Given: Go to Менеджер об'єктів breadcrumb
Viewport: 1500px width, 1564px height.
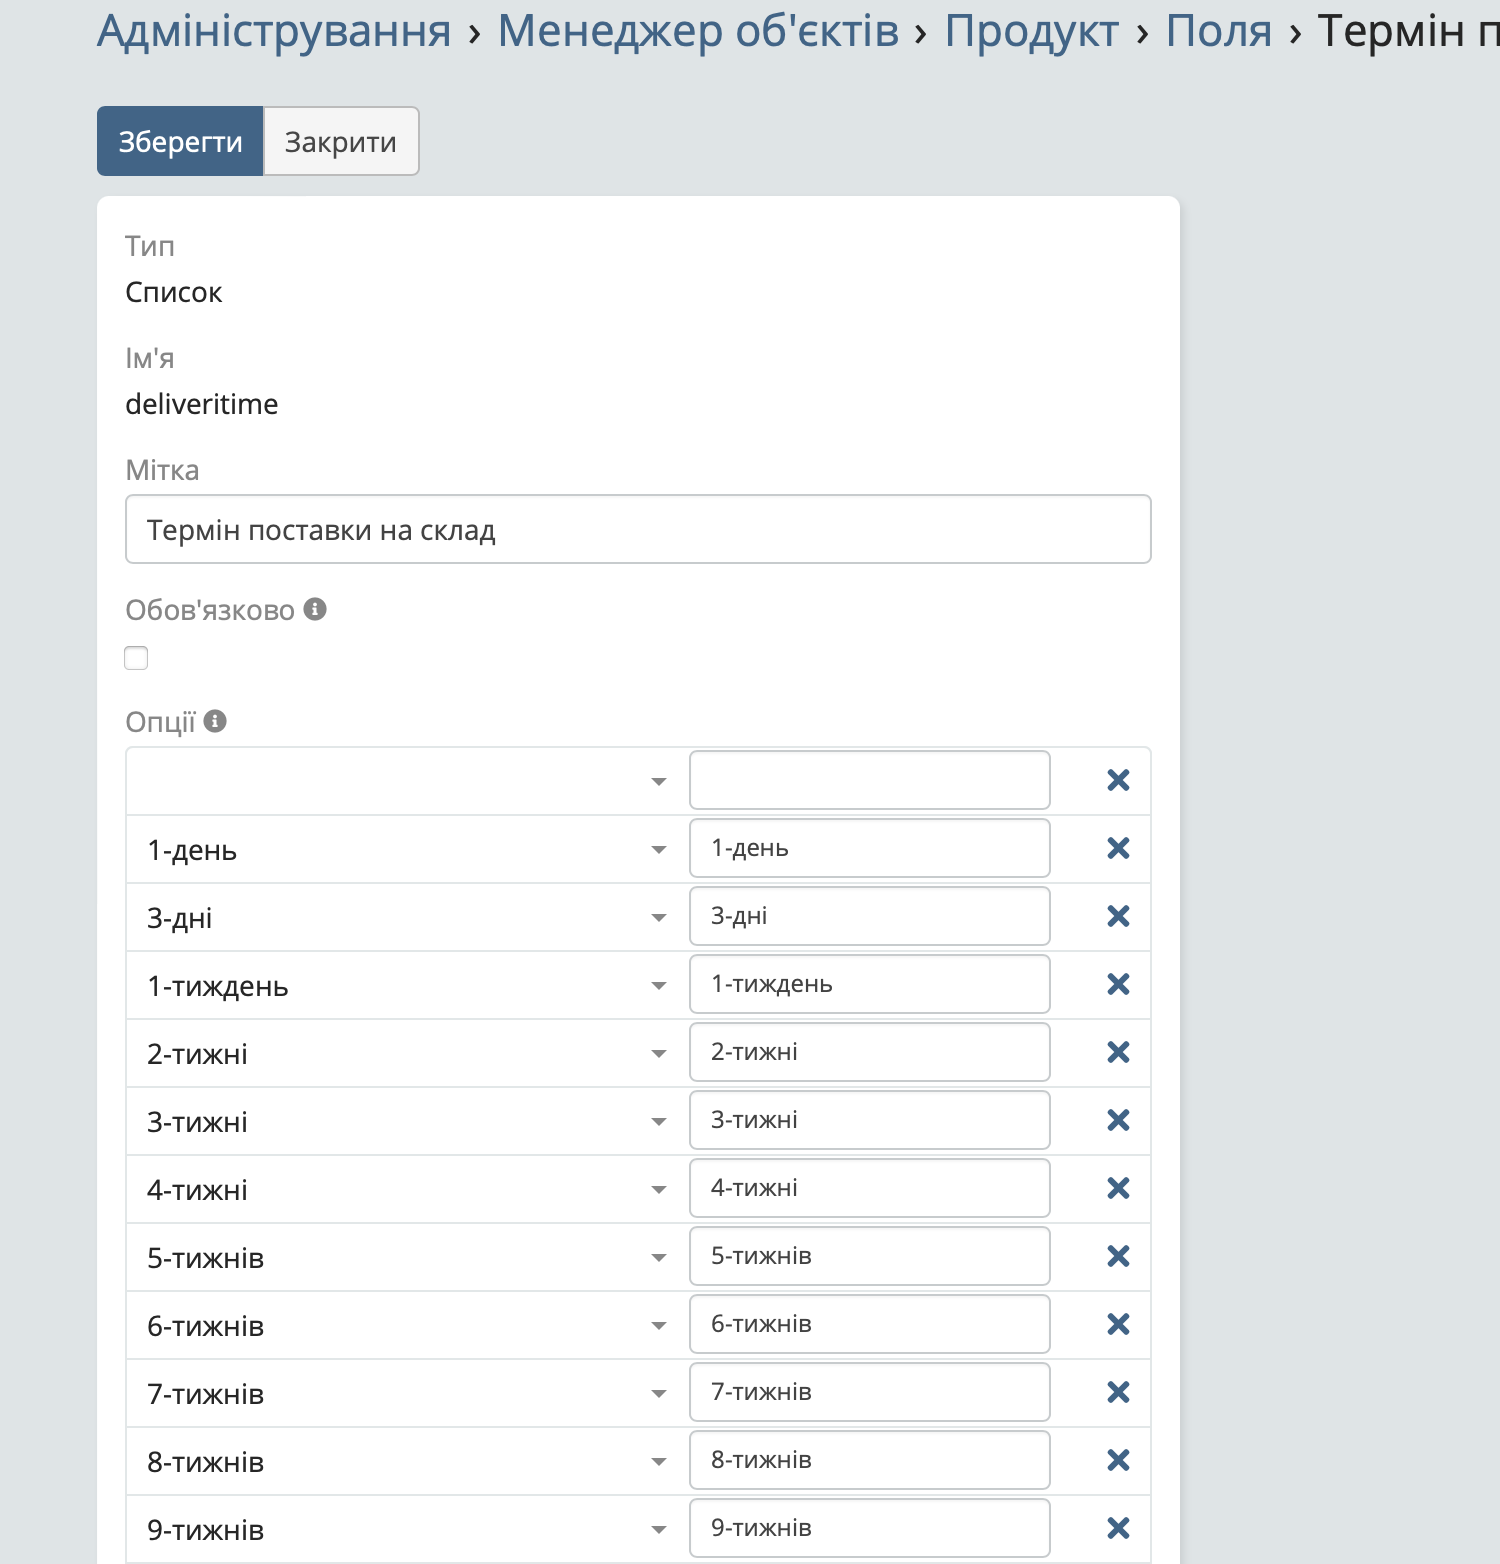Looking at the screenshot, I should 698,31.
